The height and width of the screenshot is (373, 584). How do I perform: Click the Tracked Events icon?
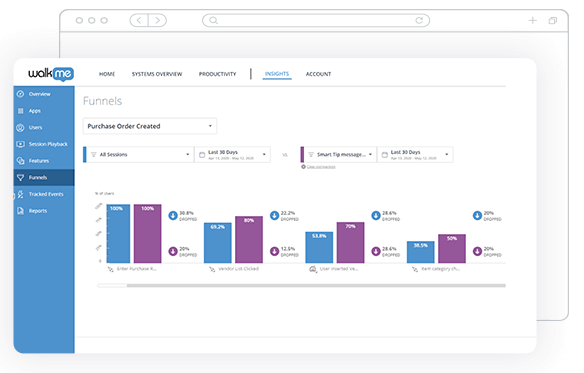[20, 194]
